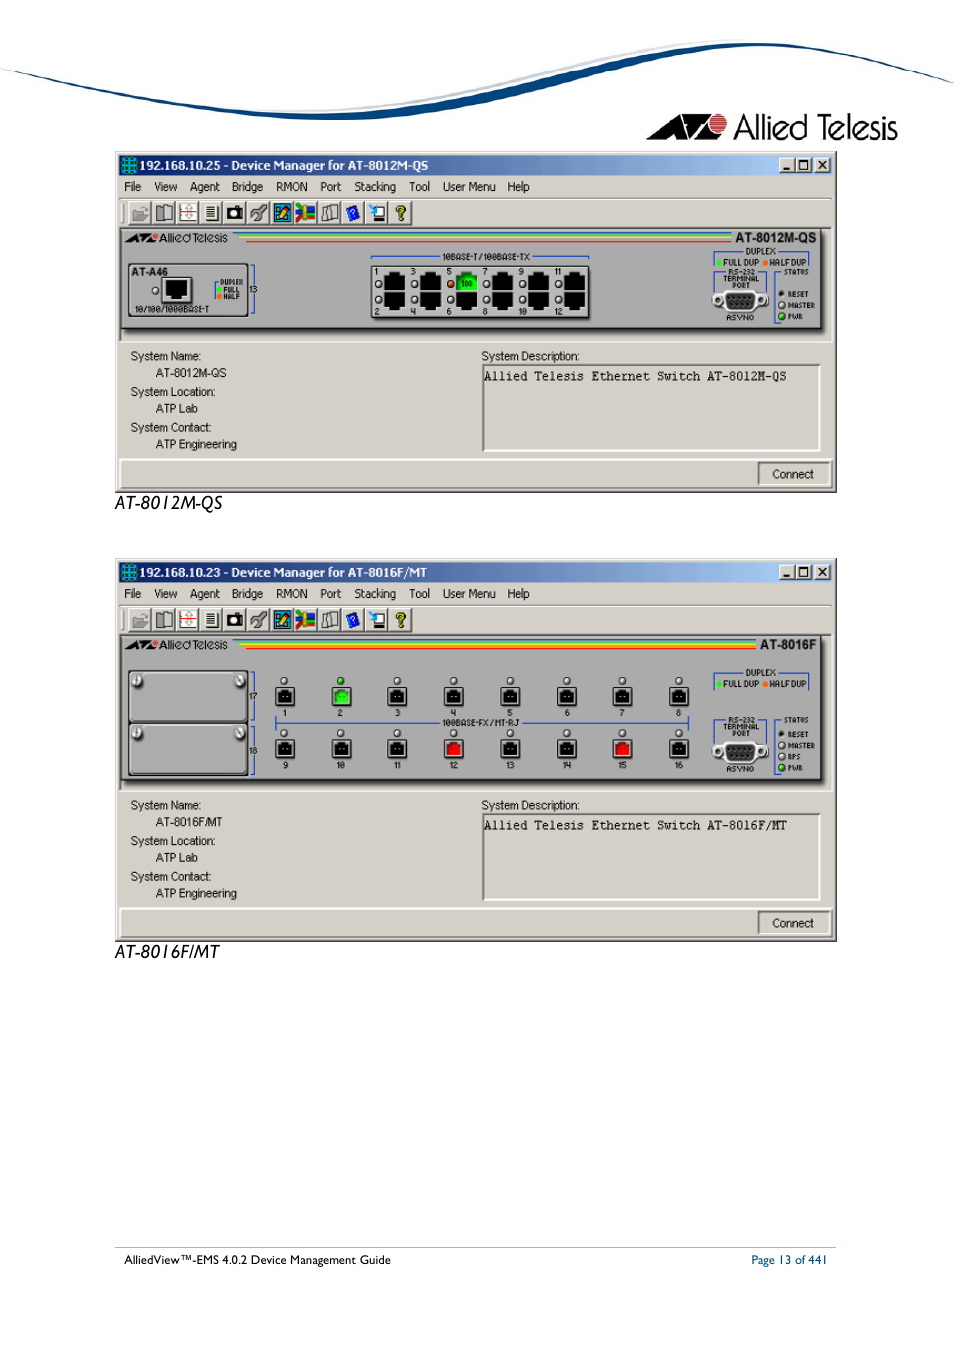
Task: Open Port menu in the AT-8016F/MT window
Action: coord(331,594)
